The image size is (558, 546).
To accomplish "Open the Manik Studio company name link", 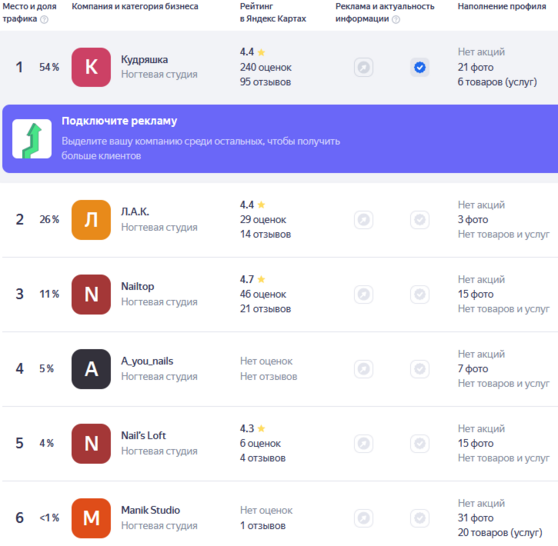I will [x=151, y=510].
